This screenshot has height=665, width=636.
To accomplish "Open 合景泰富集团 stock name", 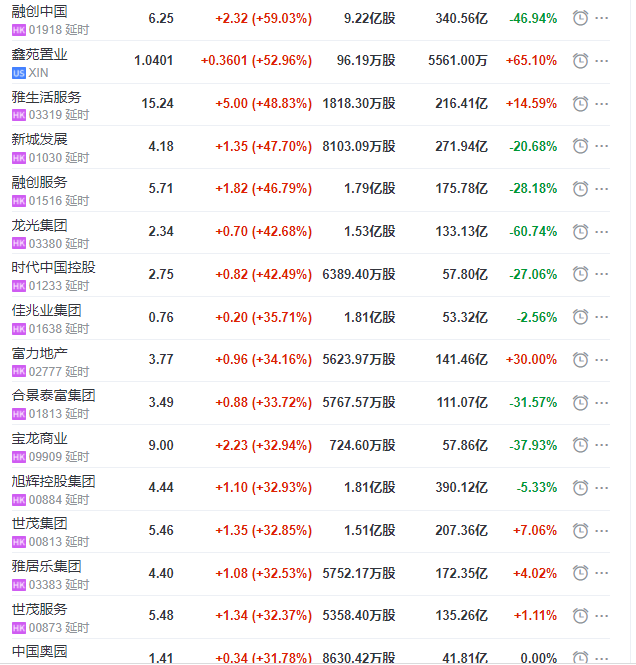I will (x=53, y=395).
